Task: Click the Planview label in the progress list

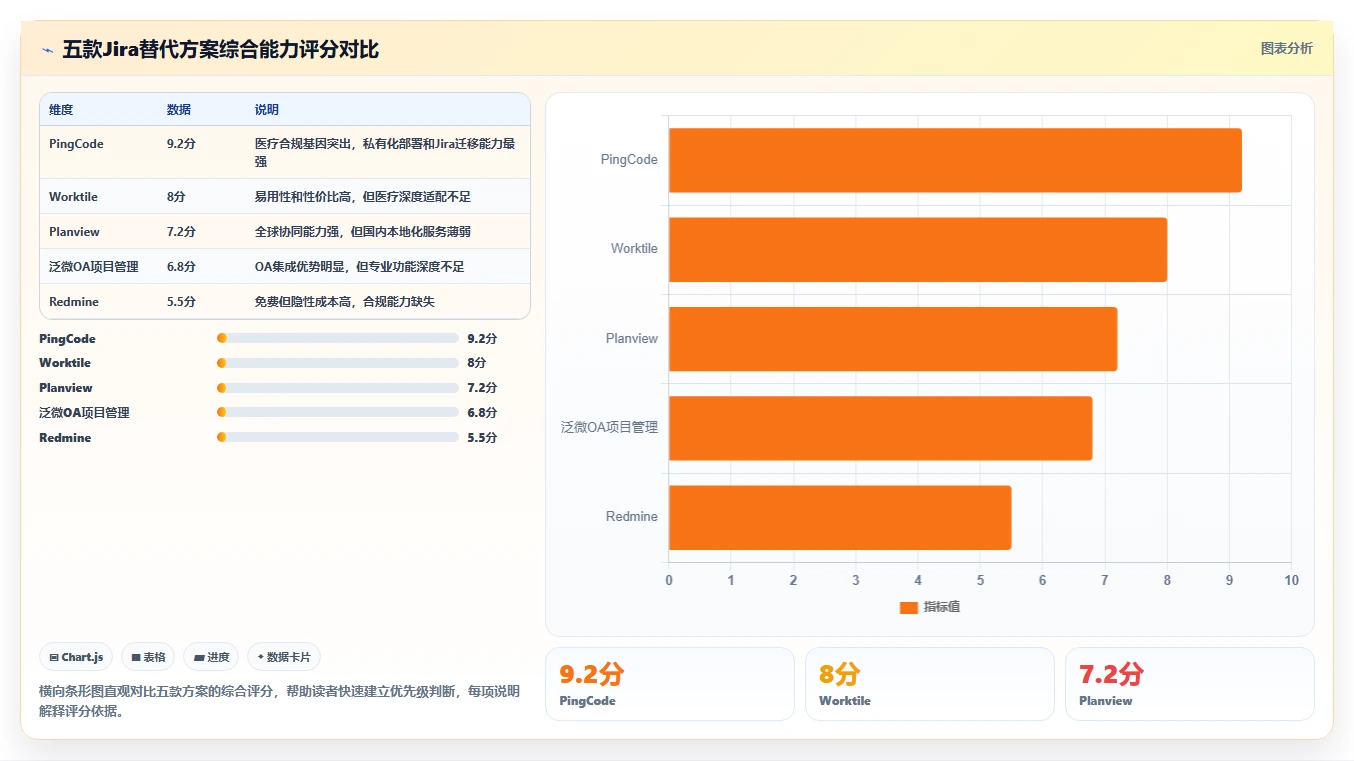Action: click(x=66, y=388)
